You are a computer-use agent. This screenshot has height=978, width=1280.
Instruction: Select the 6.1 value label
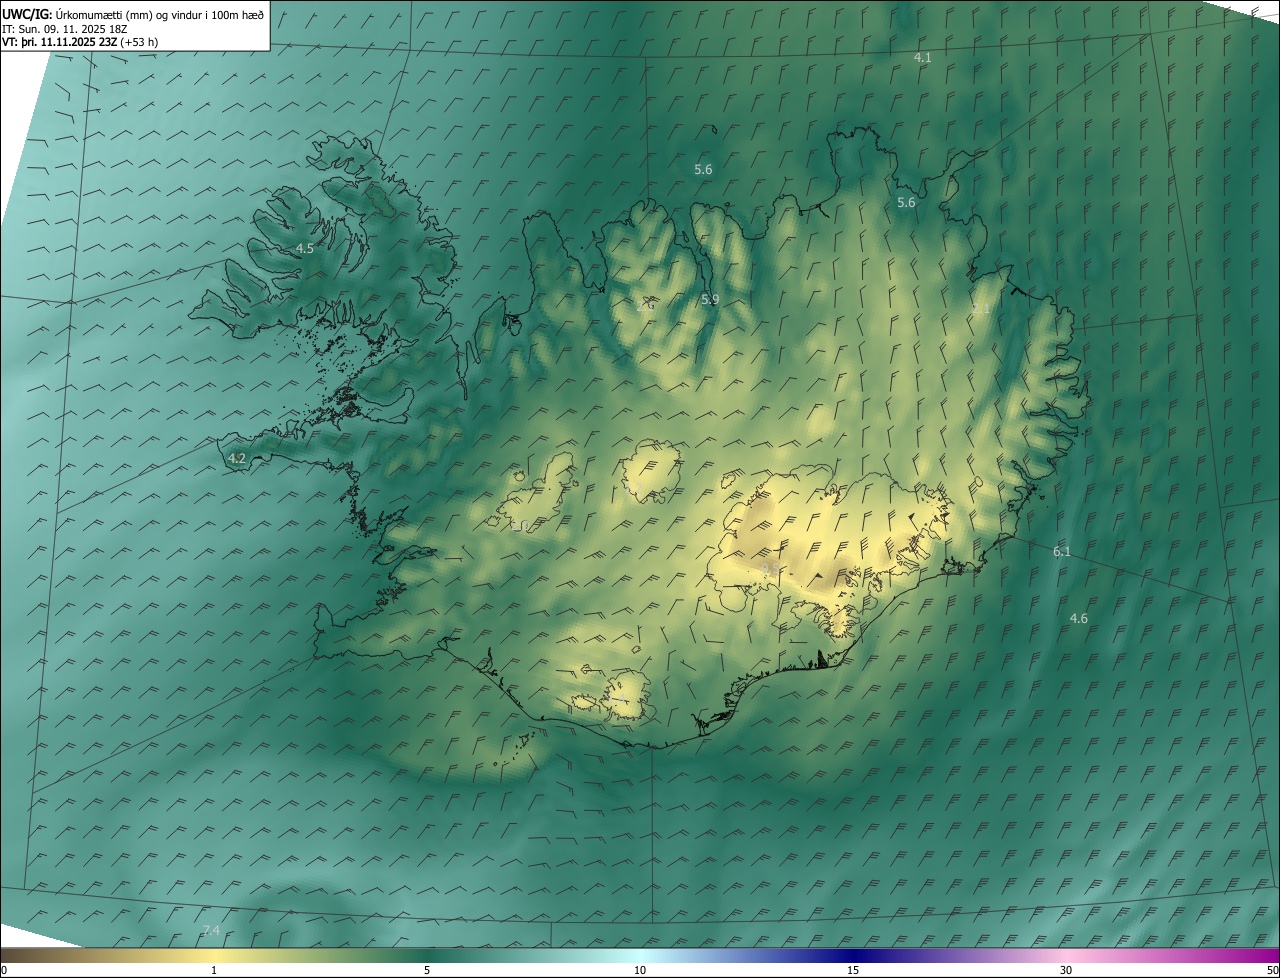(x=1062, y=551)
